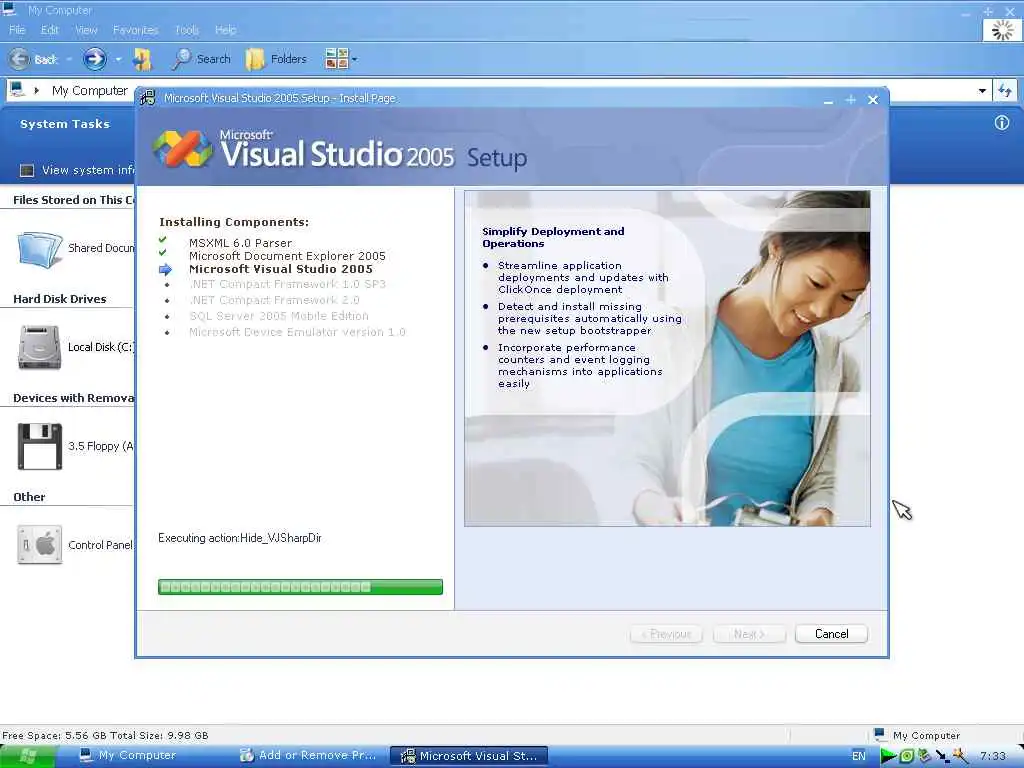The image size is (1024, 768).
Task: Click the Visual Studio setup title bar icon
Action: [148, 98]
